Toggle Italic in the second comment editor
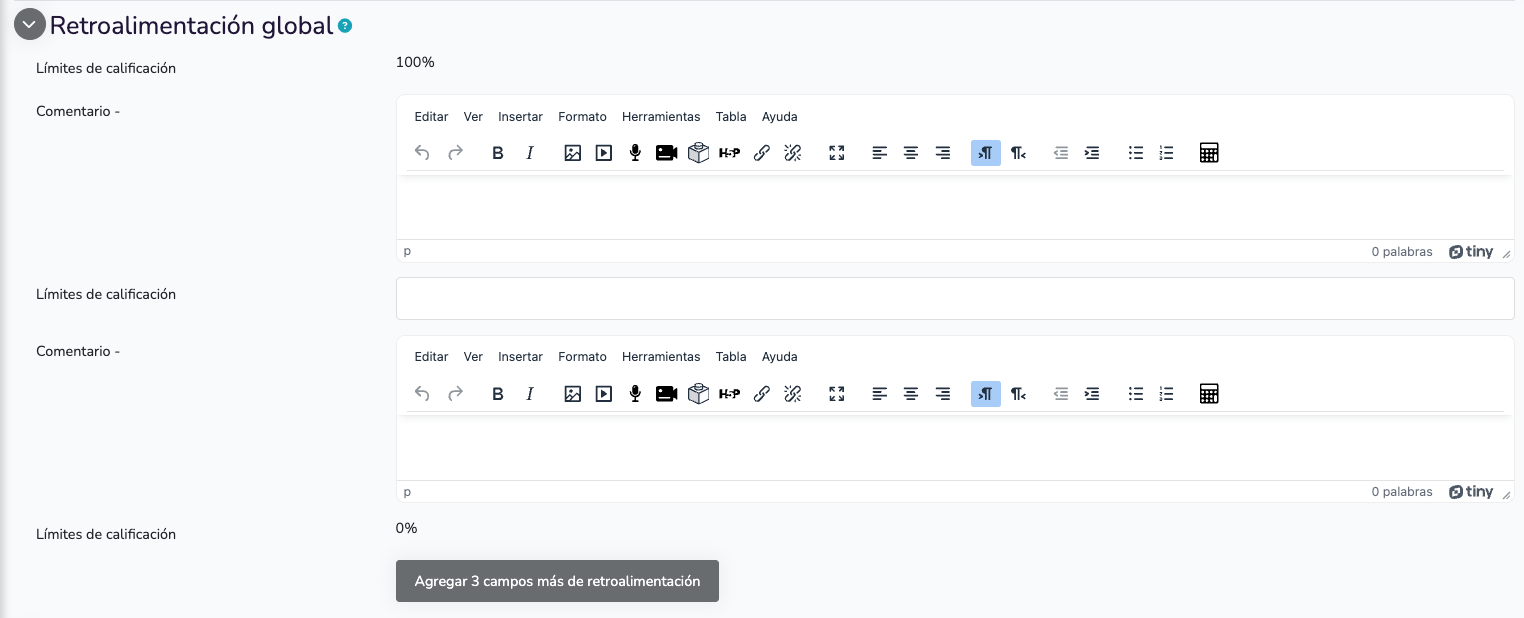The height and width of the screenshot is (618, 1524). tap(530, 393)
